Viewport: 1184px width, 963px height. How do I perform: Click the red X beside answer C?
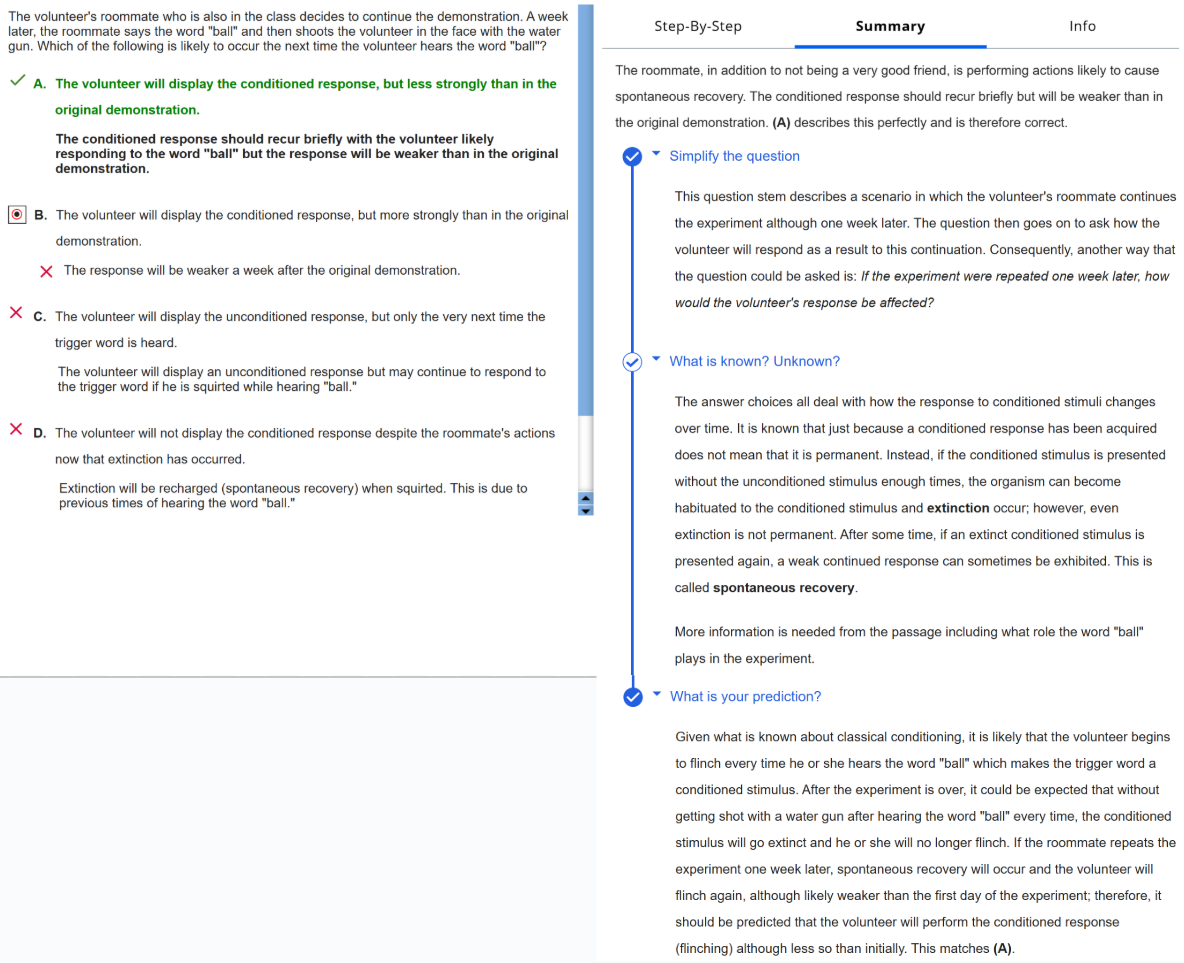point(16,314)
